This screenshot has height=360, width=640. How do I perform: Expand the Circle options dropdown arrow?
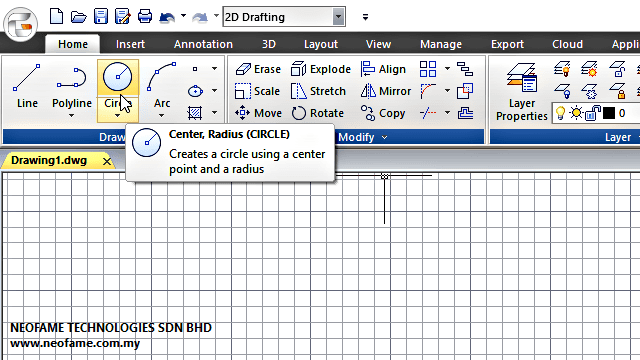118,116
